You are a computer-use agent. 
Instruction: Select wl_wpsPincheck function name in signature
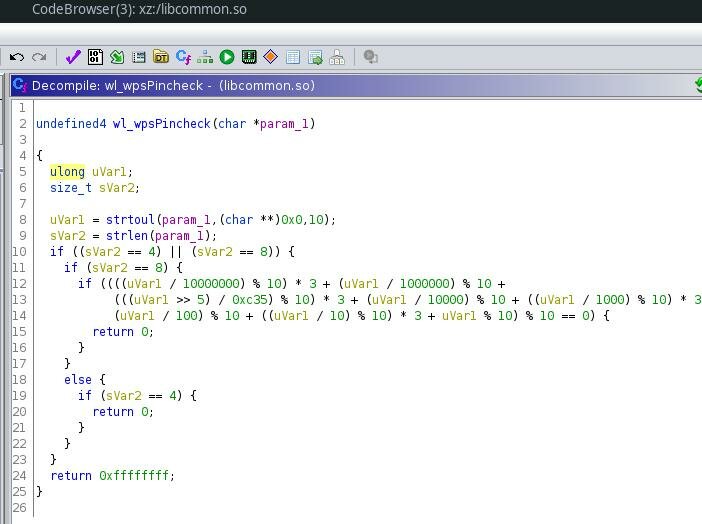click(x=161, y=124)
